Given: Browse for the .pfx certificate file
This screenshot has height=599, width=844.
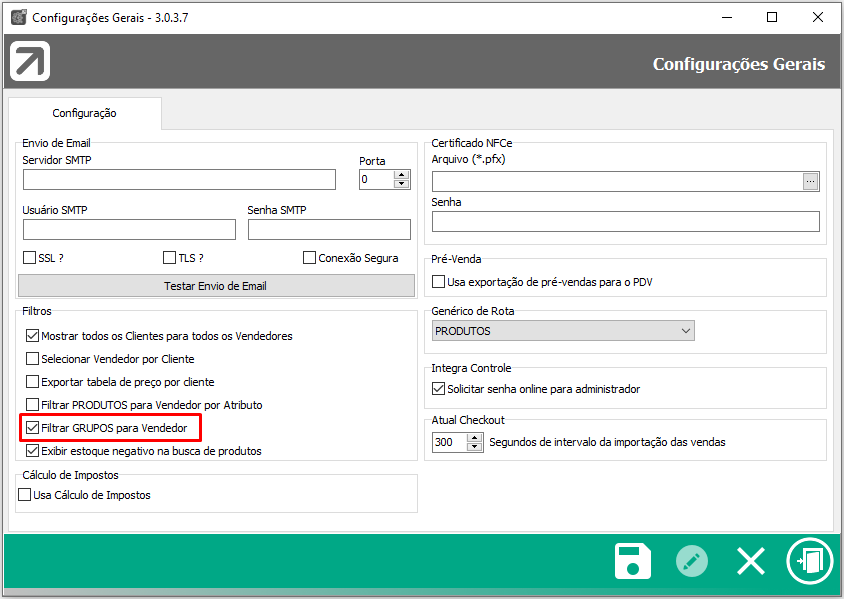Looking at the screenshot, I should tap(811, 181).
